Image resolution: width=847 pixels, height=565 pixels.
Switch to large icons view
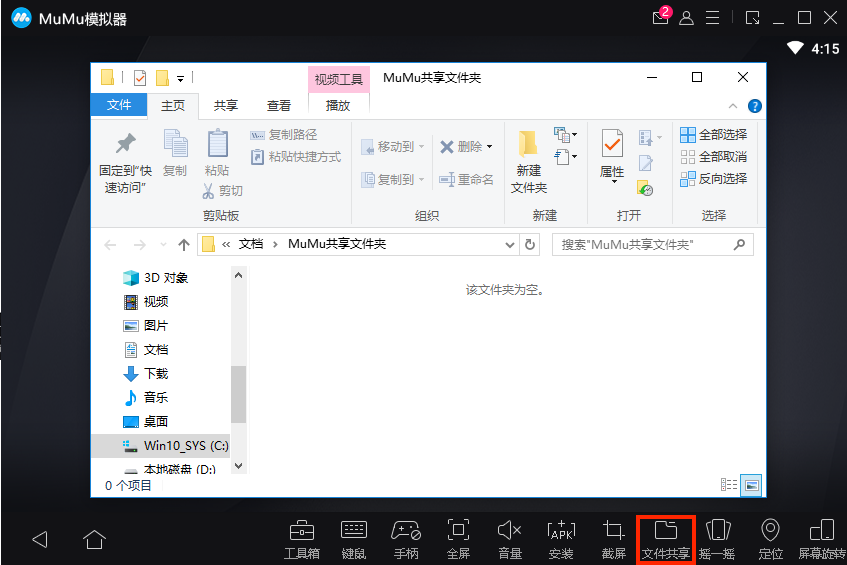click(x=751, y=485)
